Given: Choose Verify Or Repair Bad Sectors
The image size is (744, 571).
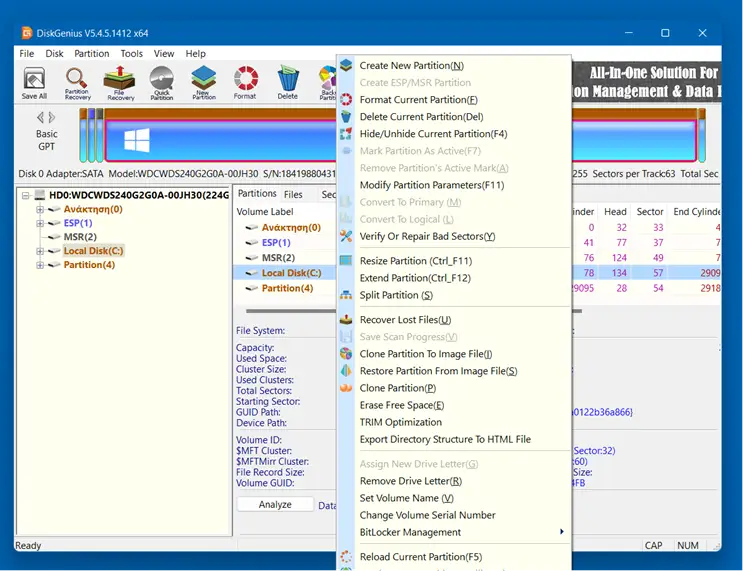Looking at the screenshot, I should coord(427,236).
